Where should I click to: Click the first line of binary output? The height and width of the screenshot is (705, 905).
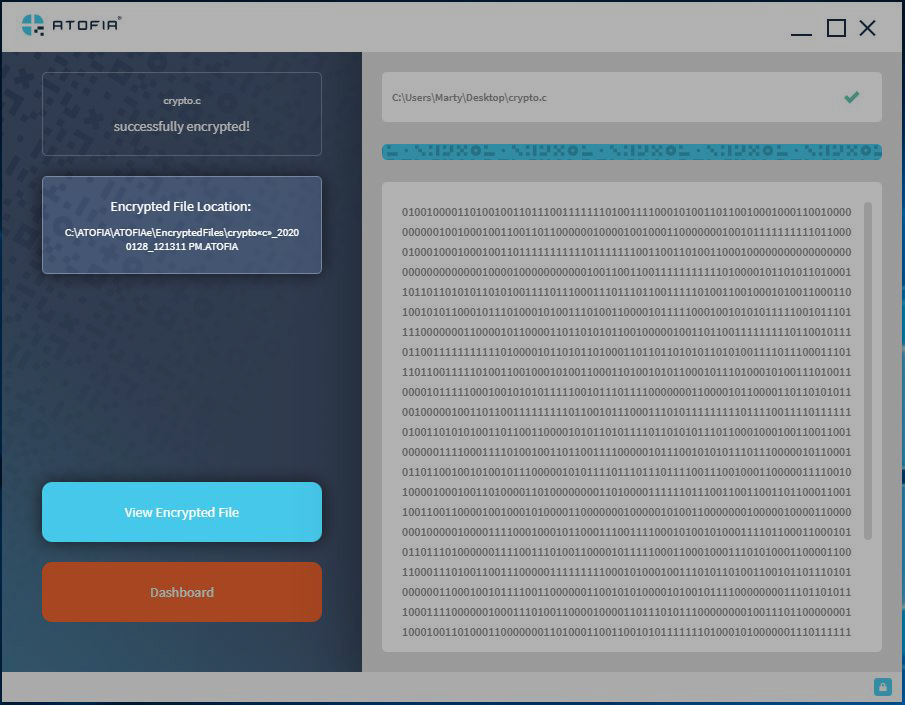[626, 212]
